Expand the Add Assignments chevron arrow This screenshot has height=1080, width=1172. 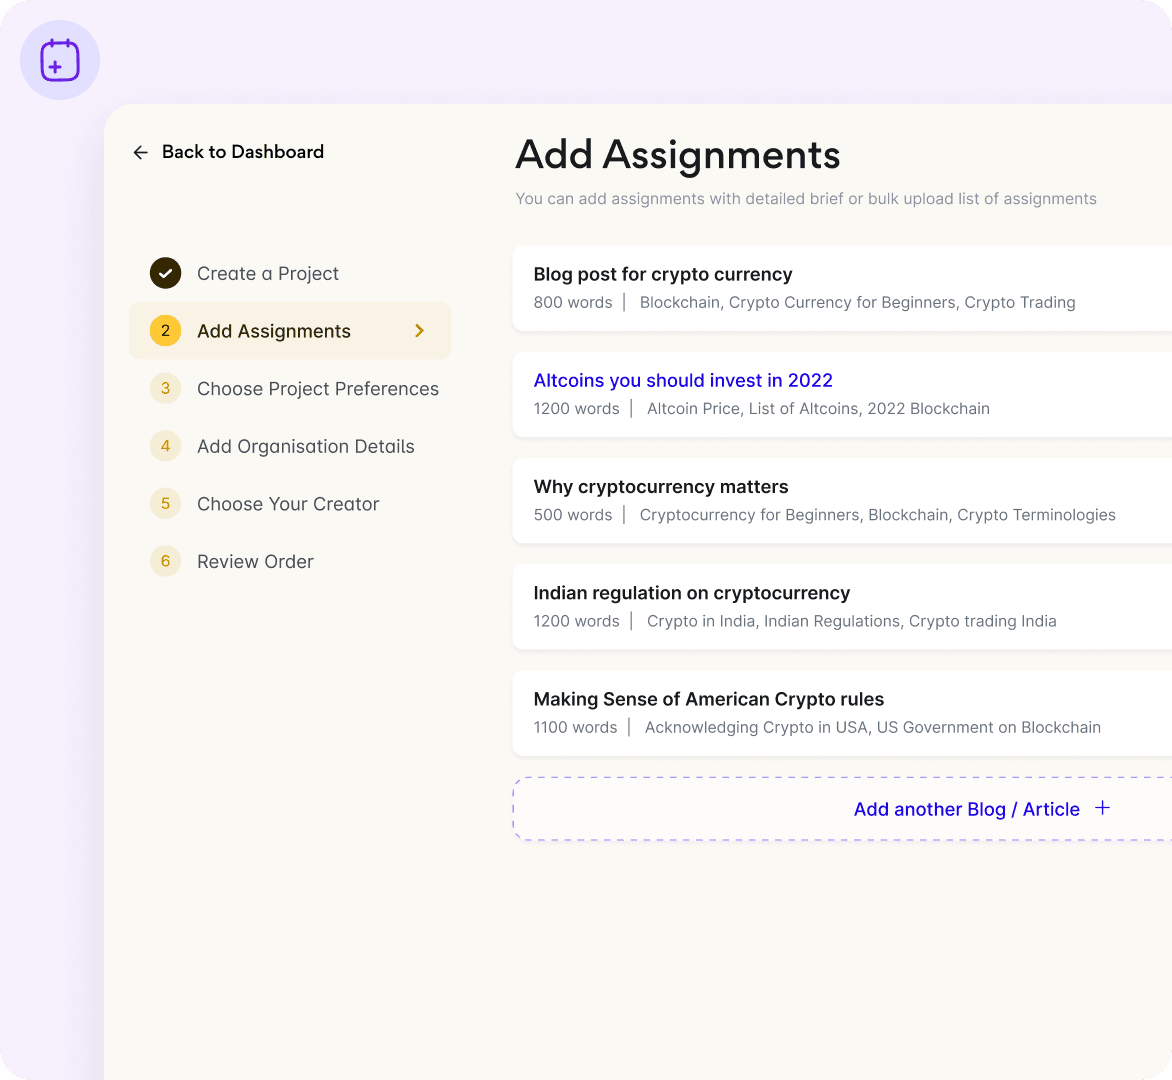pyautogui.click(x=420, y=331)
